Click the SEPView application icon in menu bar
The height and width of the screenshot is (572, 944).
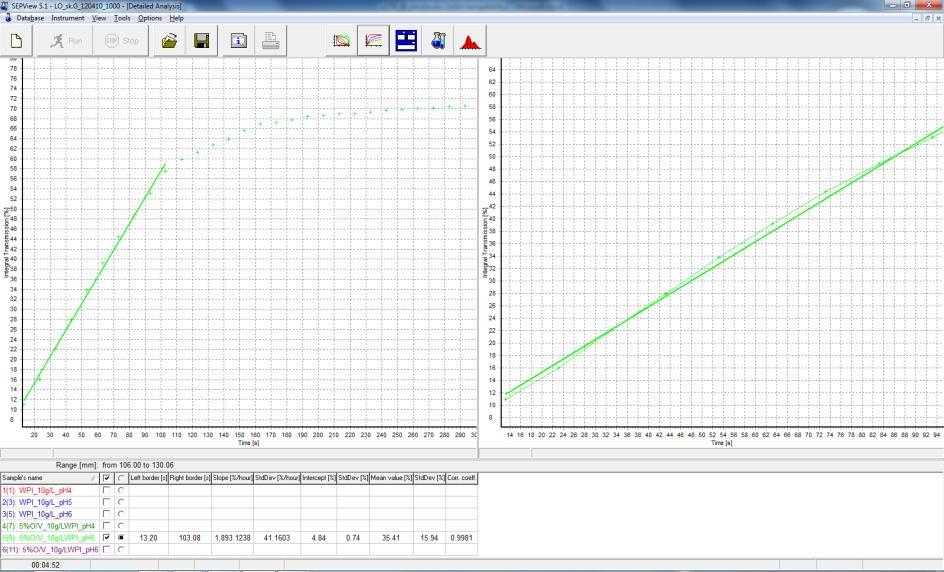point(7,18)
